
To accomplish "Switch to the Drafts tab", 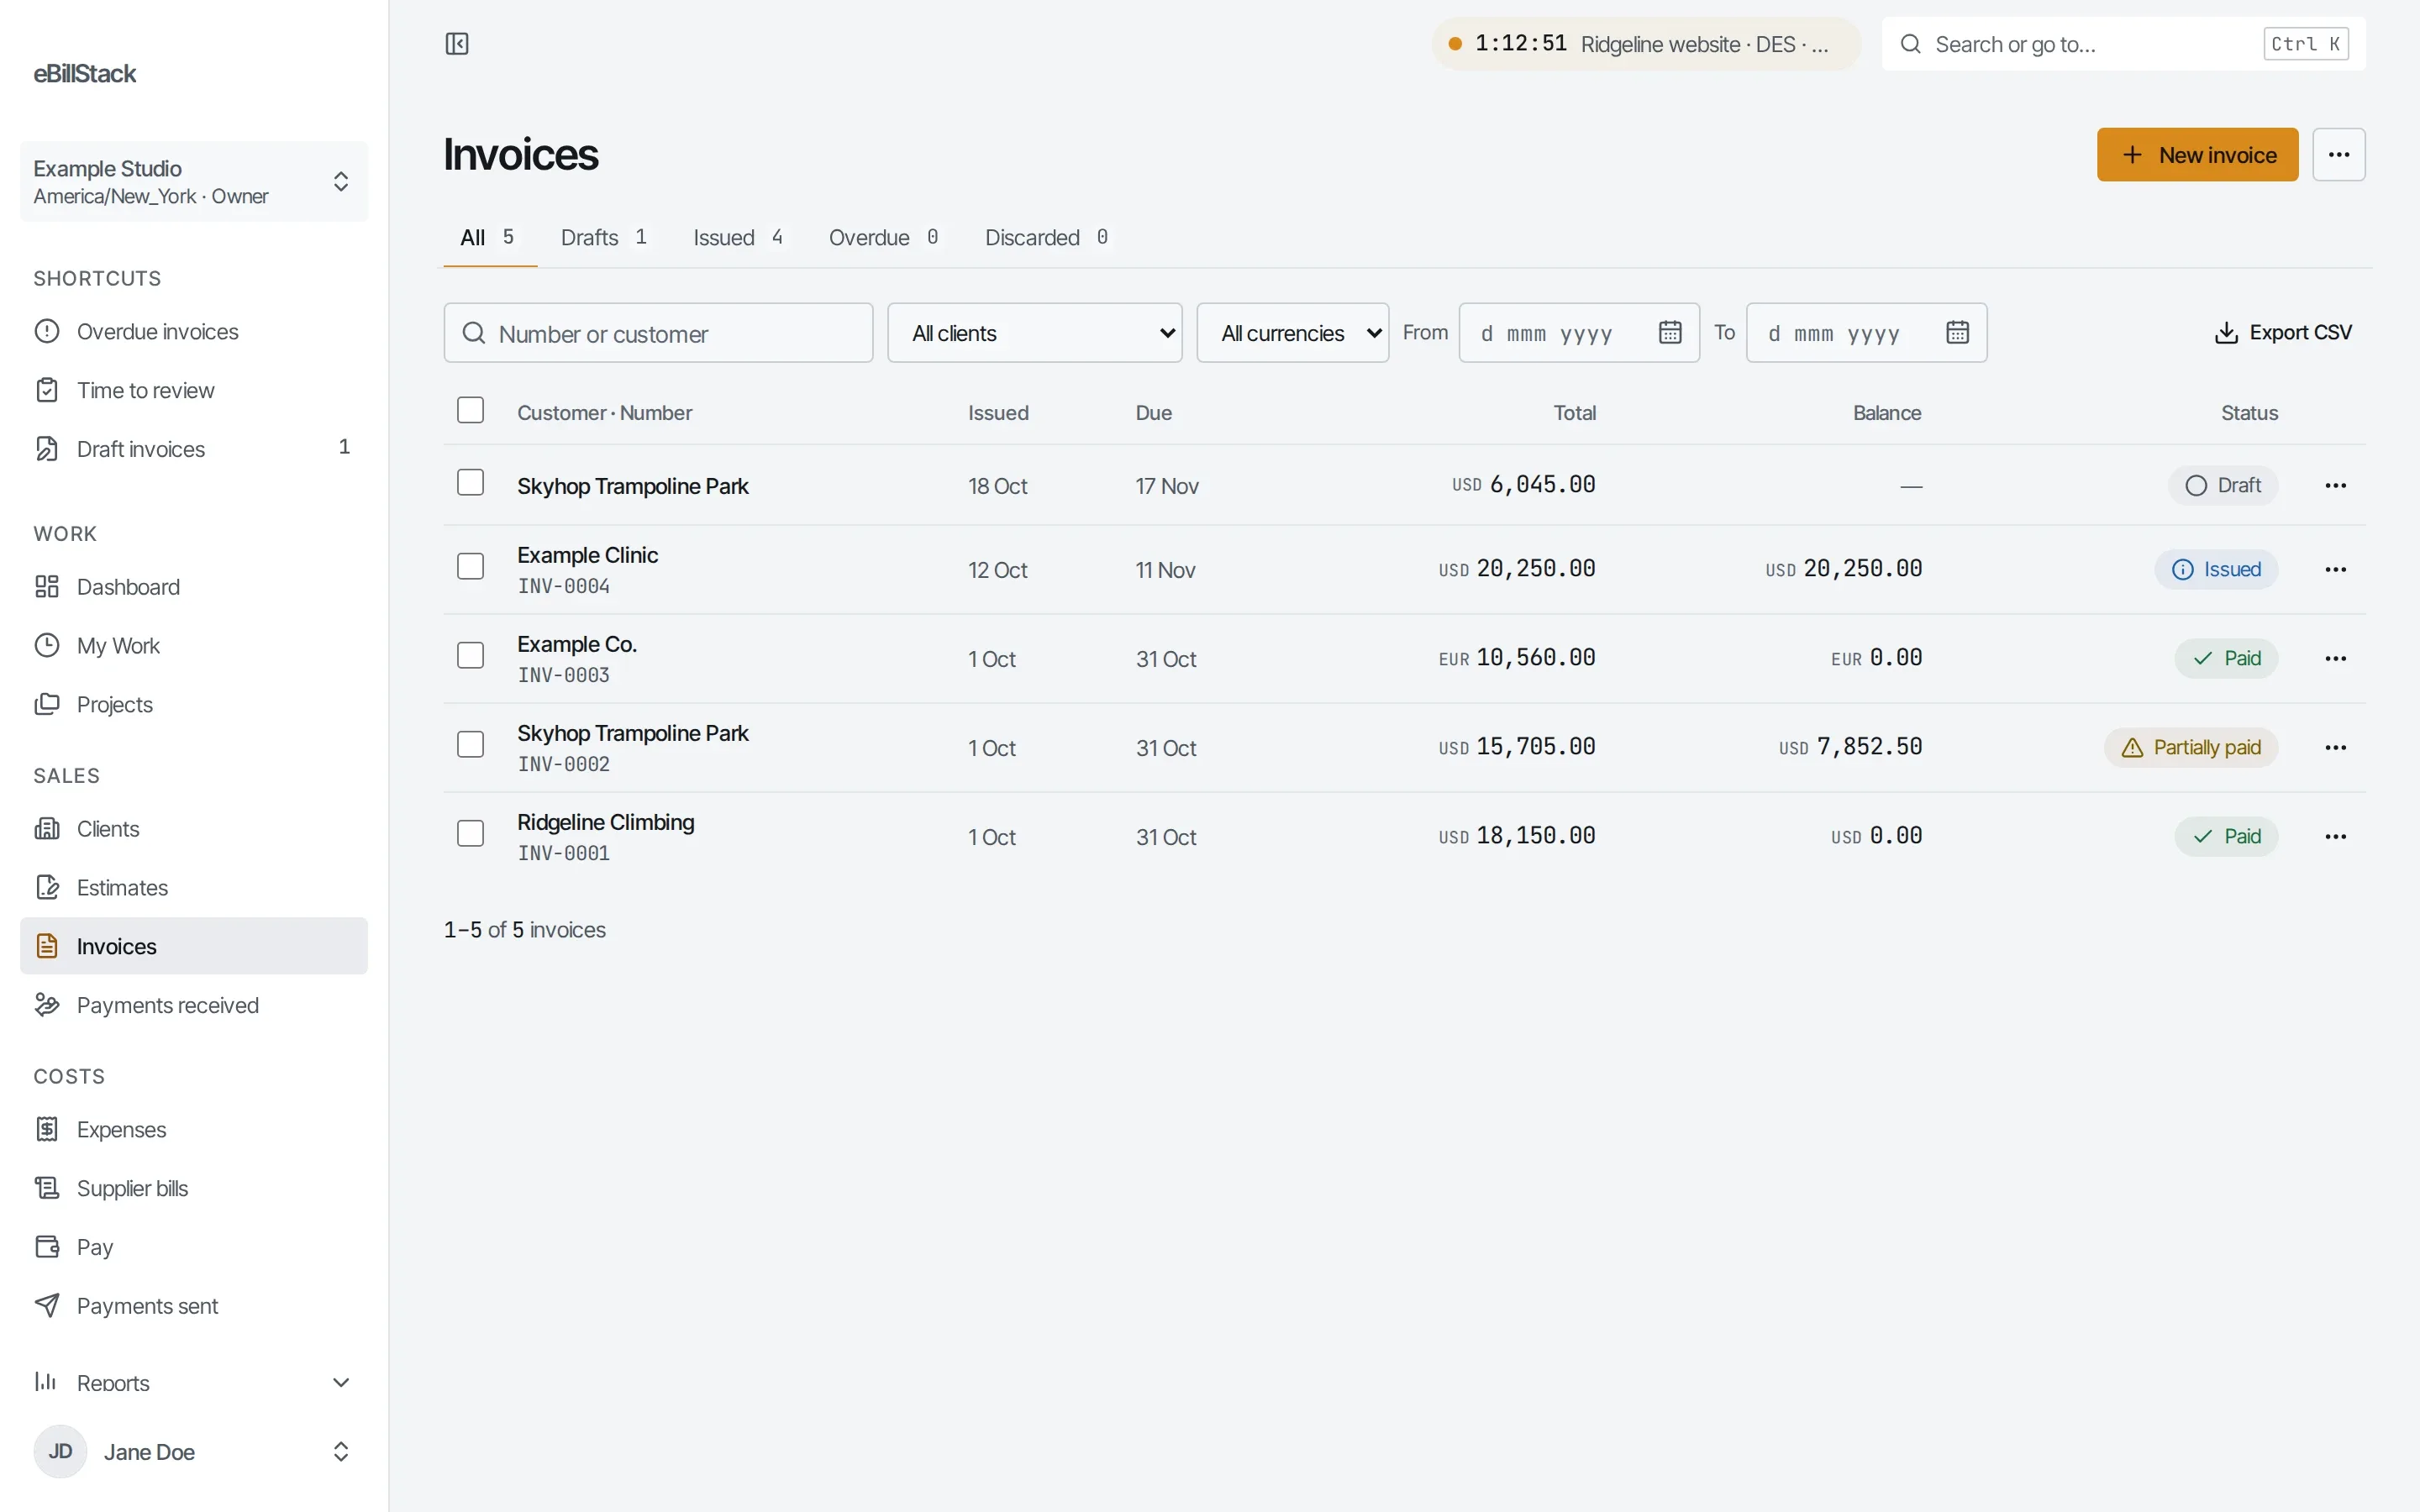I will (604, 238).
